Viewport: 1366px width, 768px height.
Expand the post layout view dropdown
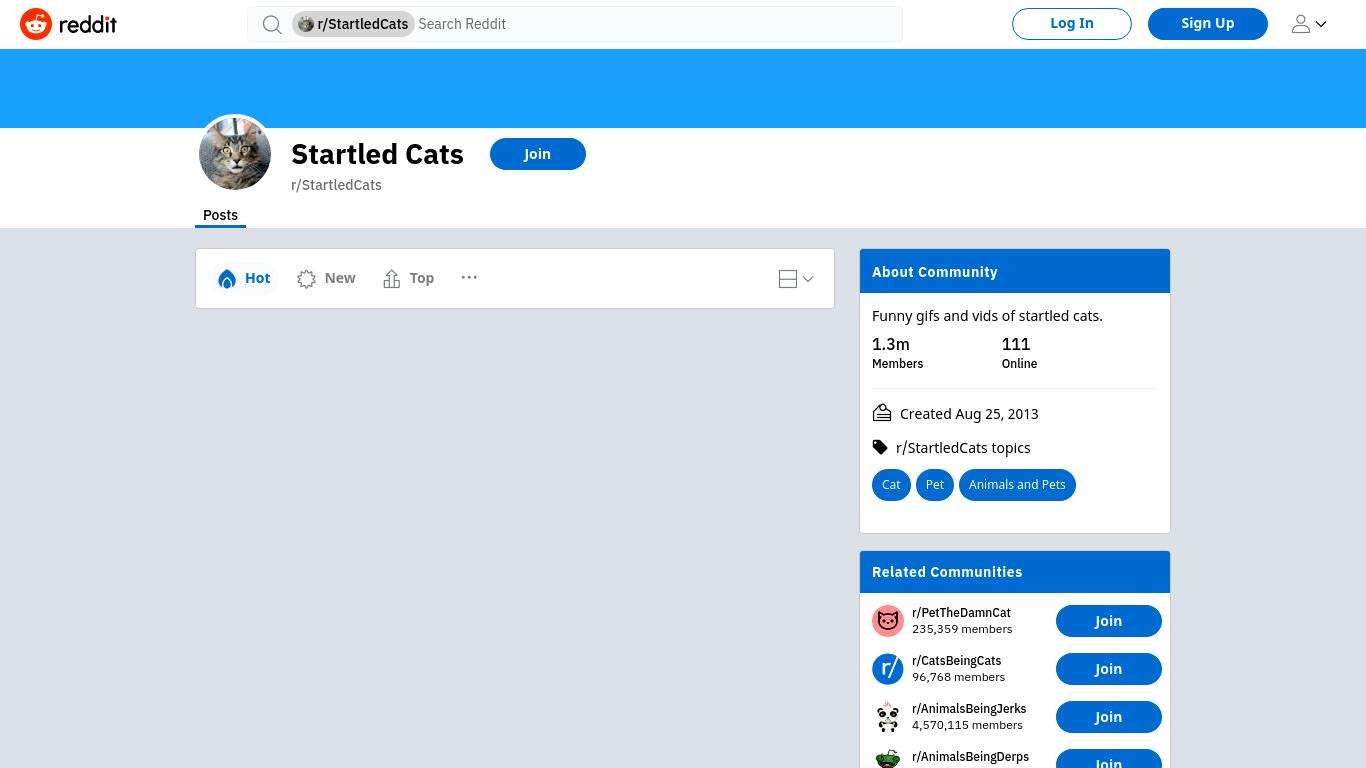(796, 279)
